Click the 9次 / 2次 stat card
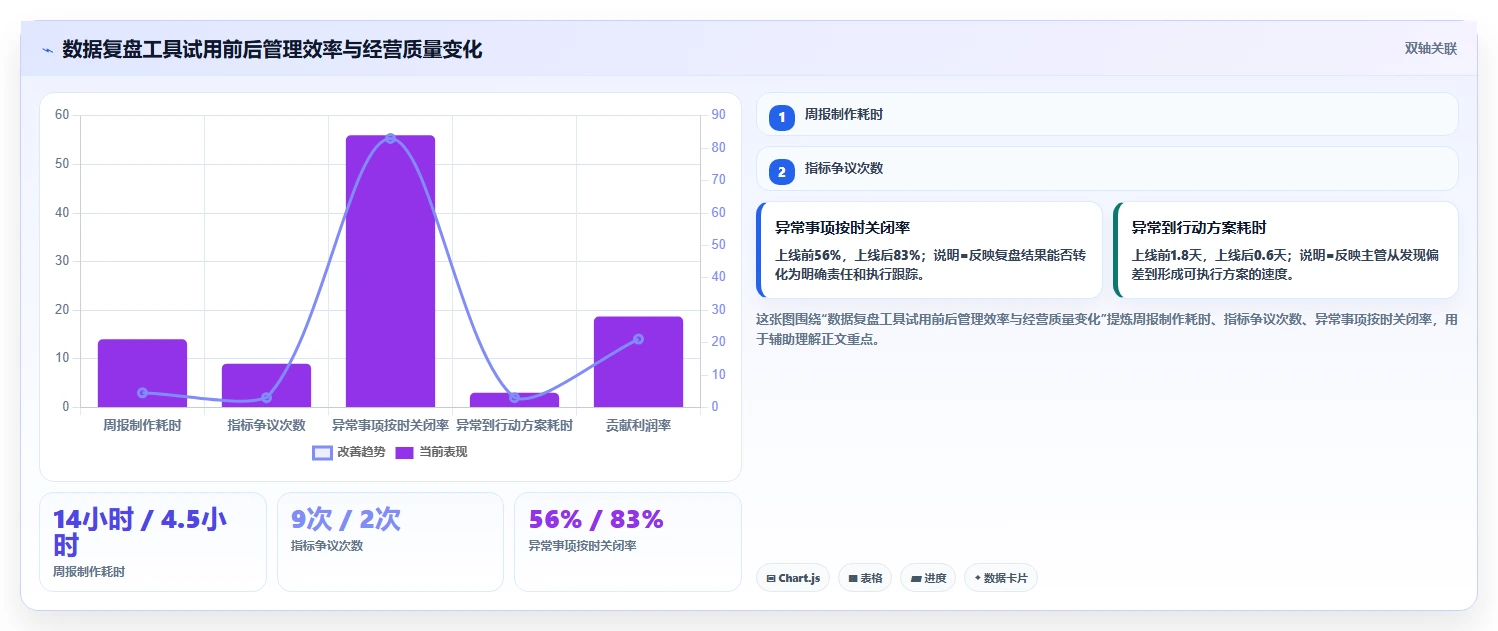The height and width of the screenshot is (631, 1498). click(390, 541)
